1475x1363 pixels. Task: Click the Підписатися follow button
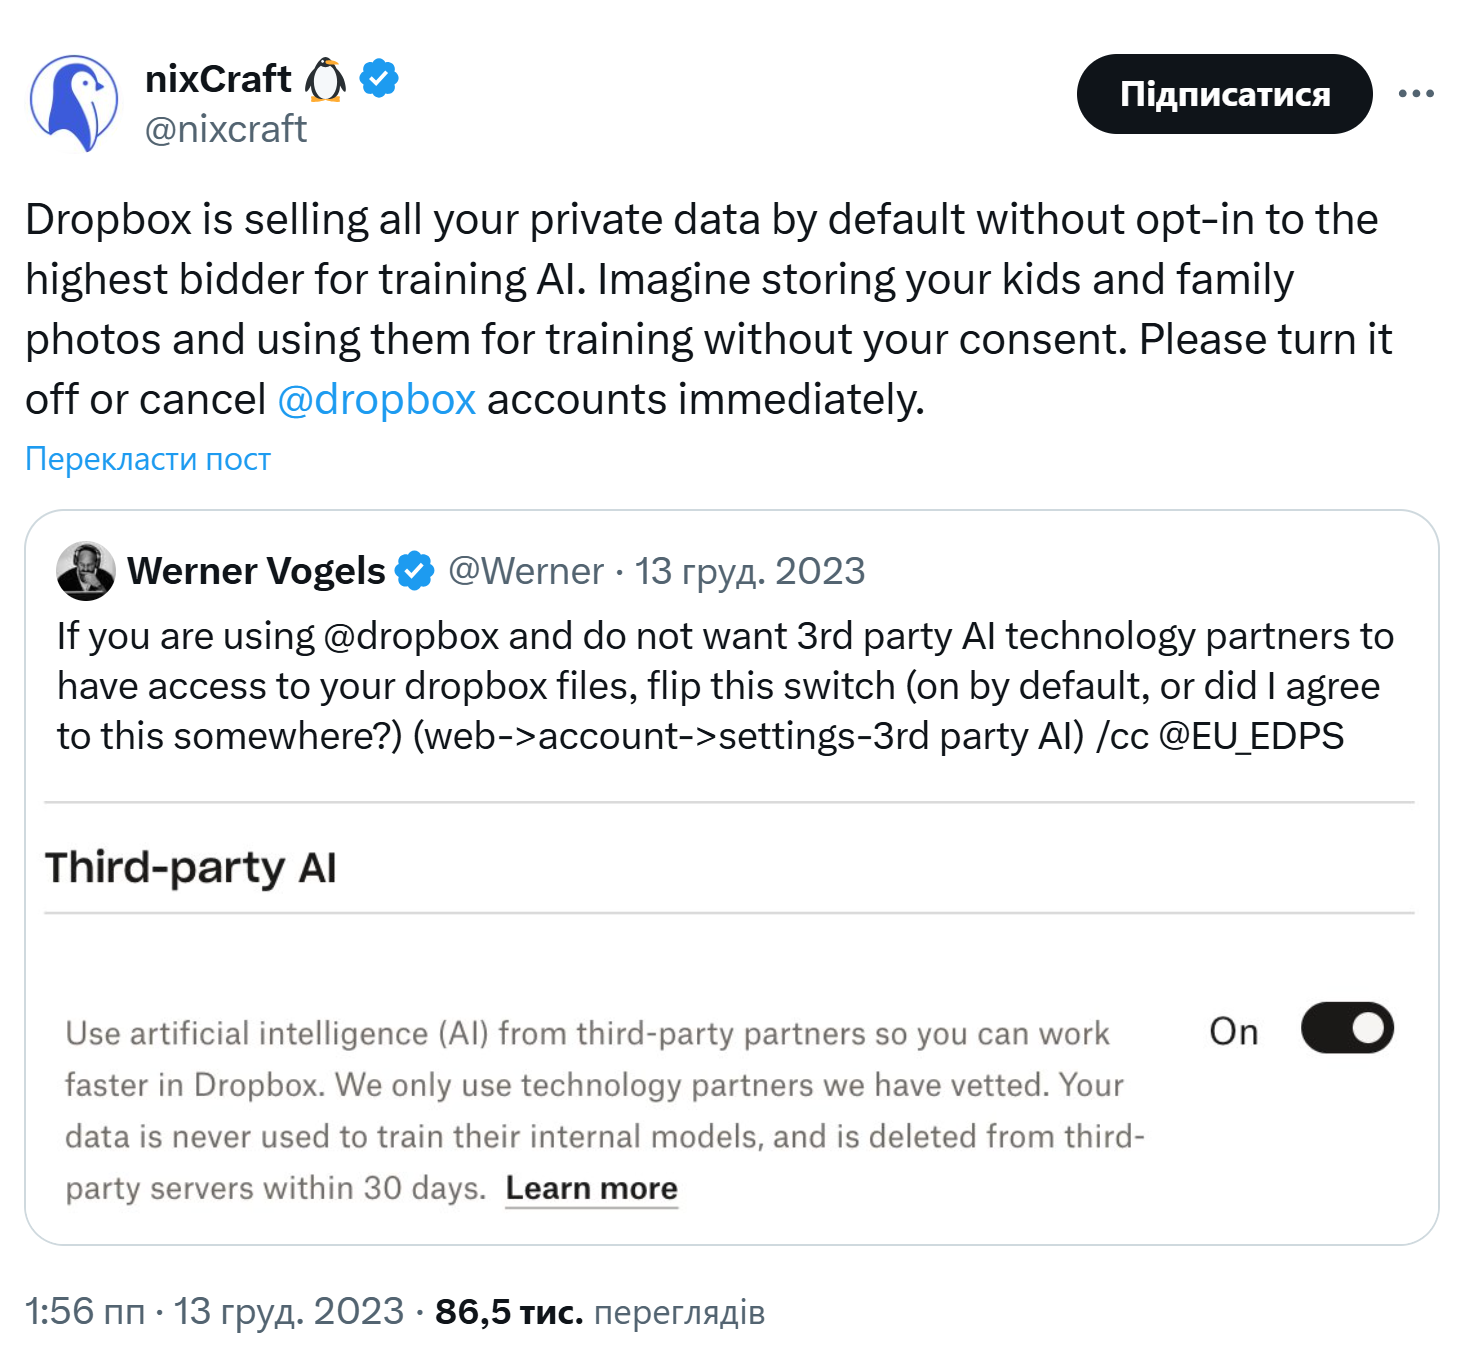click(1224, 94)
